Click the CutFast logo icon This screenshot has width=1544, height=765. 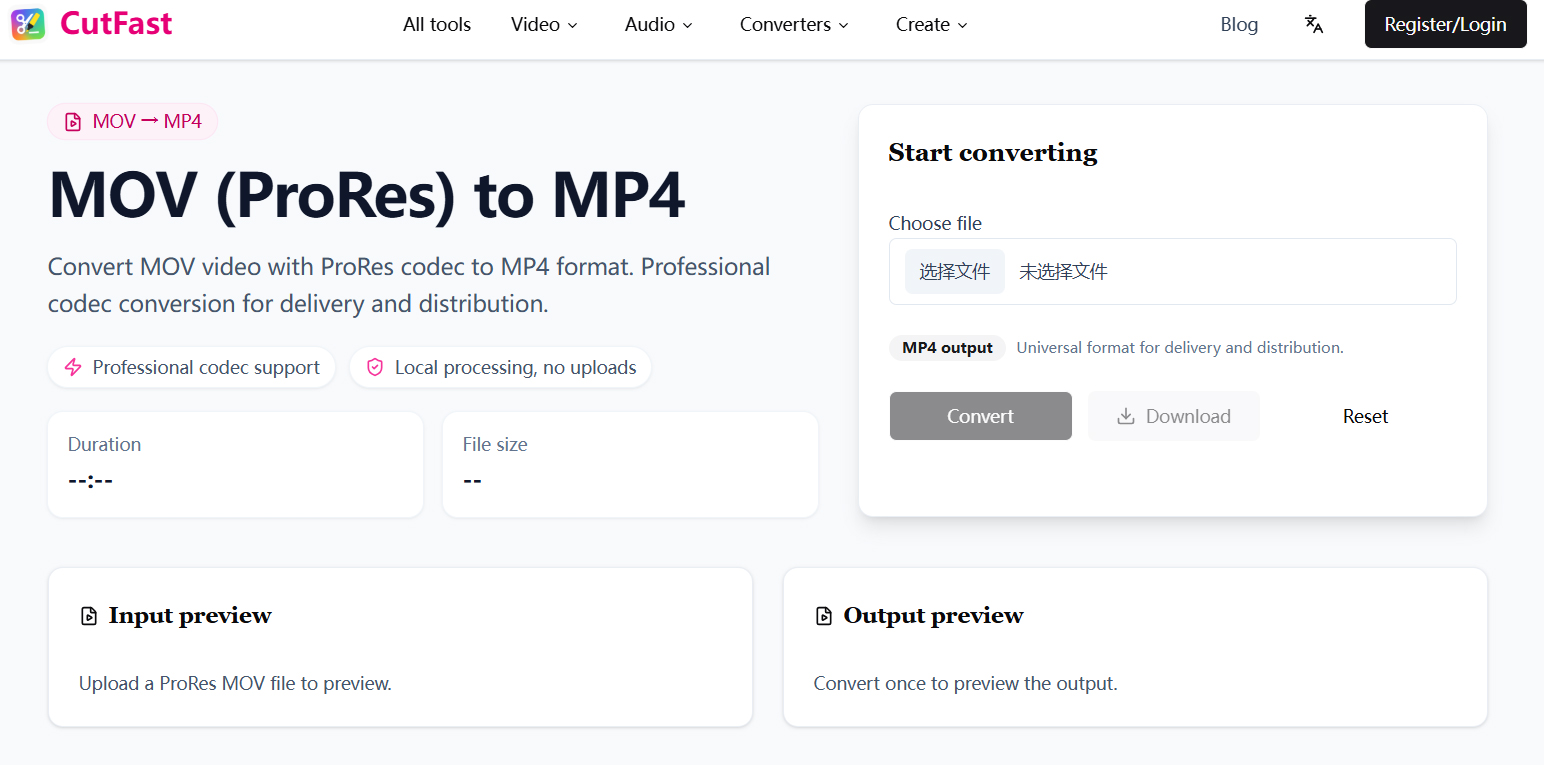tap(27, 24)
